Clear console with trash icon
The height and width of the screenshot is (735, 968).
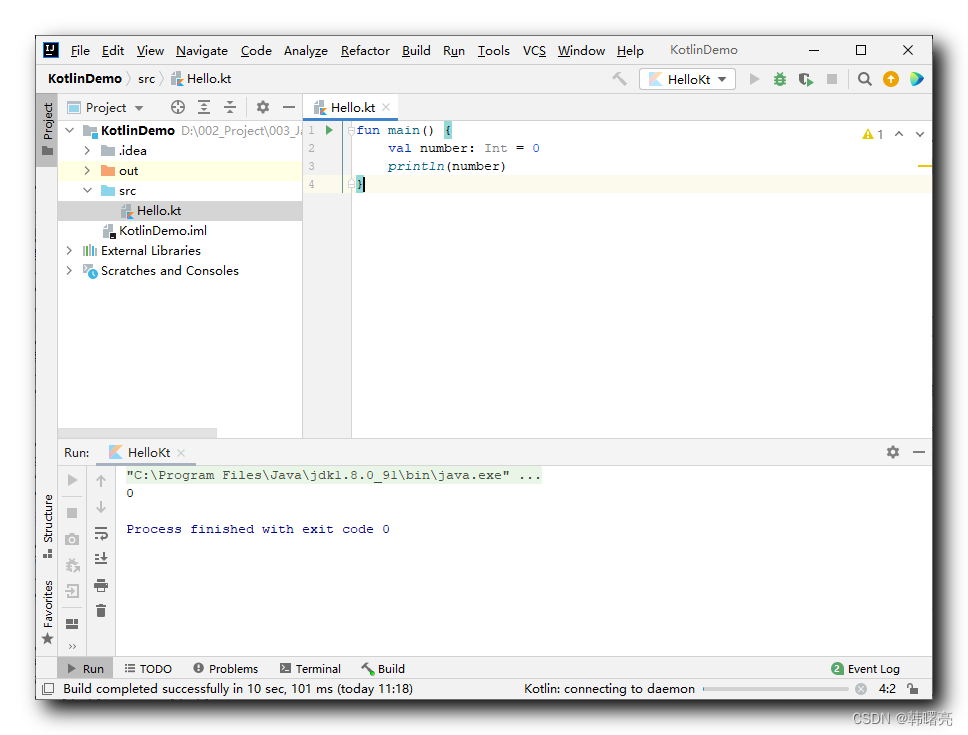pos(101,611)
